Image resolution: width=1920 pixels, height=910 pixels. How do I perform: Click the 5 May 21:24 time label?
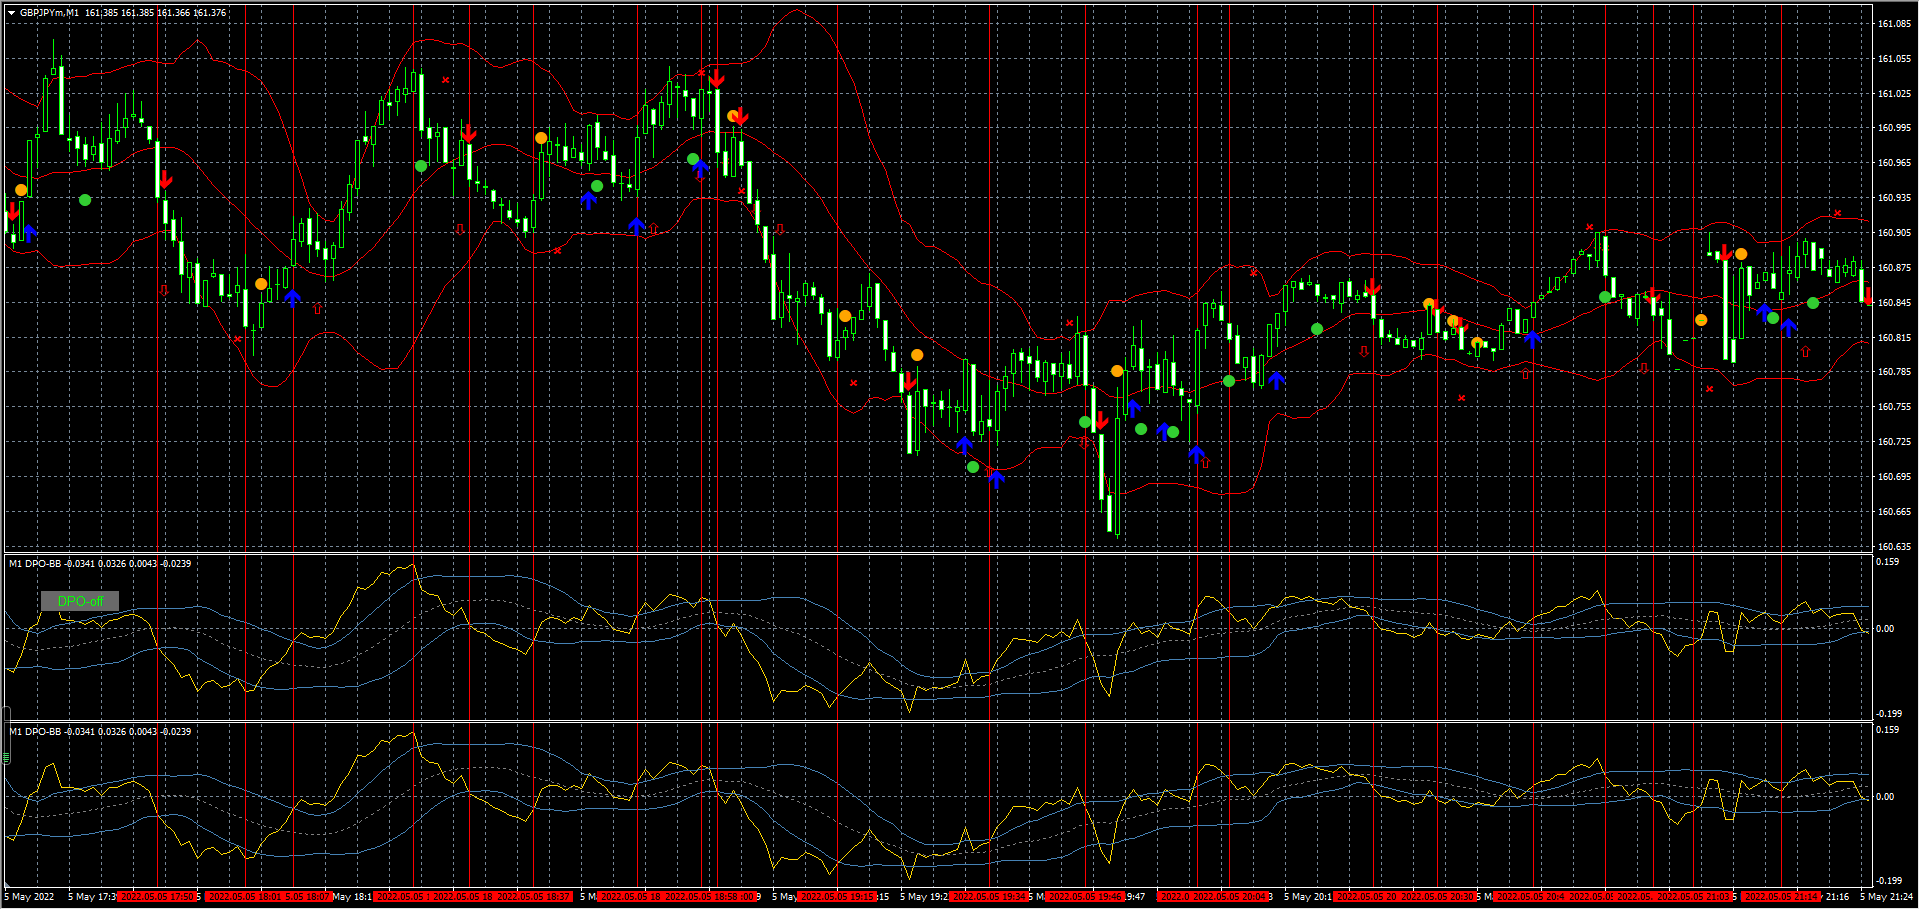point(1886,897)
